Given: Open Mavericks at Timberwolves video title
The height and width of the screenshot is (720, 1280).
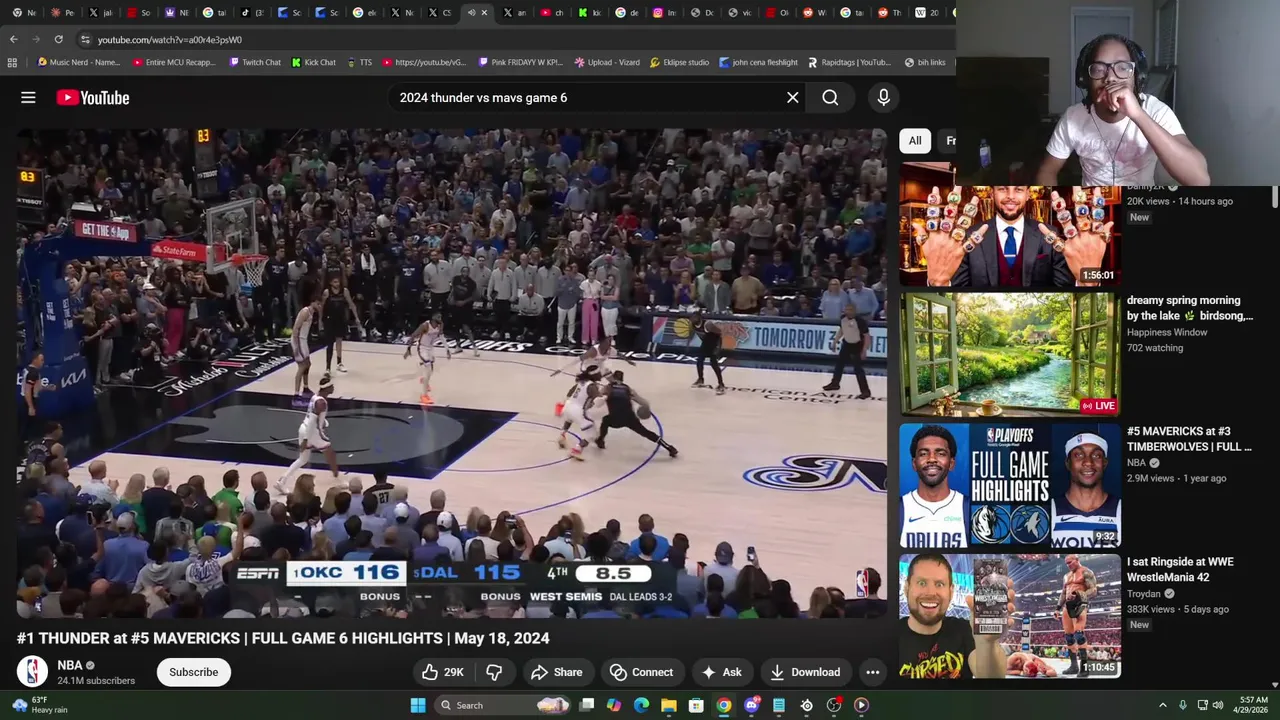Looking at the screenshot, I should tap(1189, 439).
